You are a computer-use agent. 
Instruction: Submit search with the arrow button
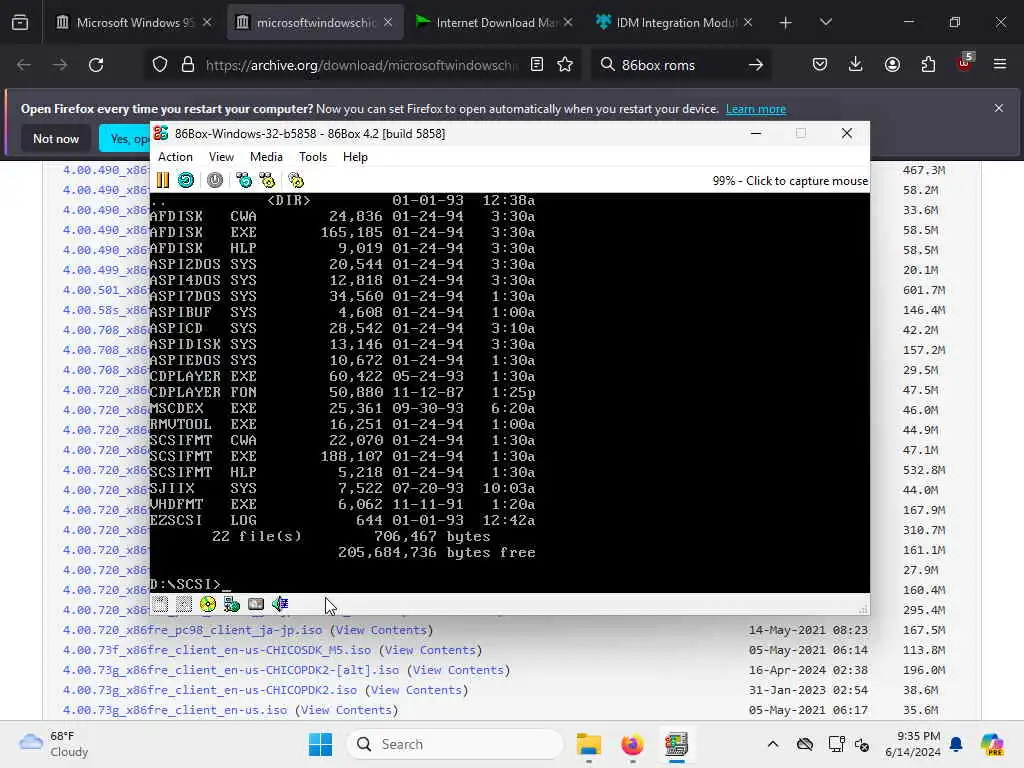pyautogui.click(x=756, y=65)
